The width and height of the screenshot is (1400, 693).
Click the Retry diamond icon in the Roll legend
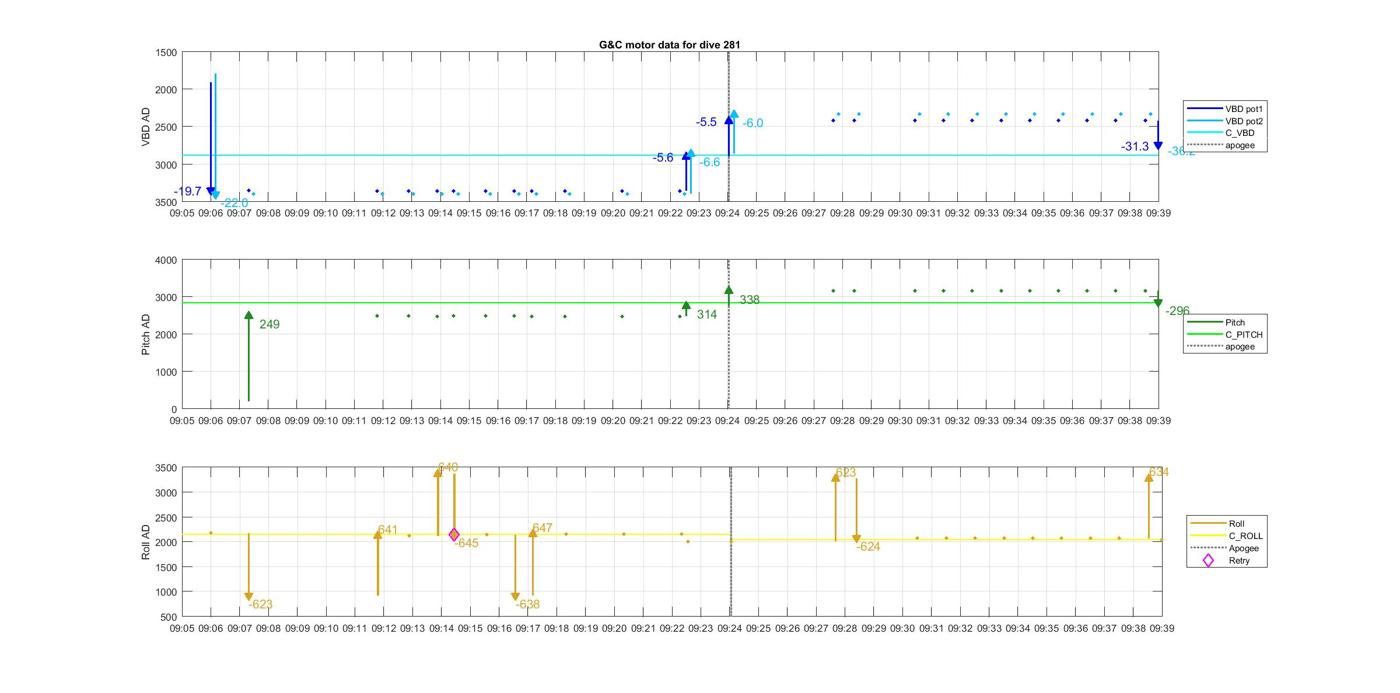(1208, 560)
